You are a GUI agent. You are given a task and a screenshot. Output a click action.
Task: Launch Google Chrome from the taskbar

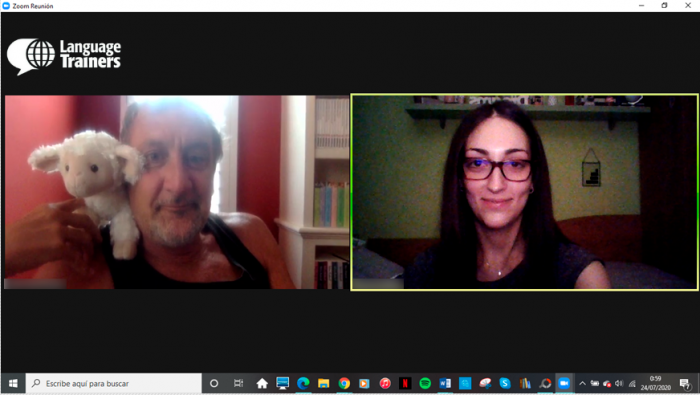pyautogui.click(x=344, y=383)
